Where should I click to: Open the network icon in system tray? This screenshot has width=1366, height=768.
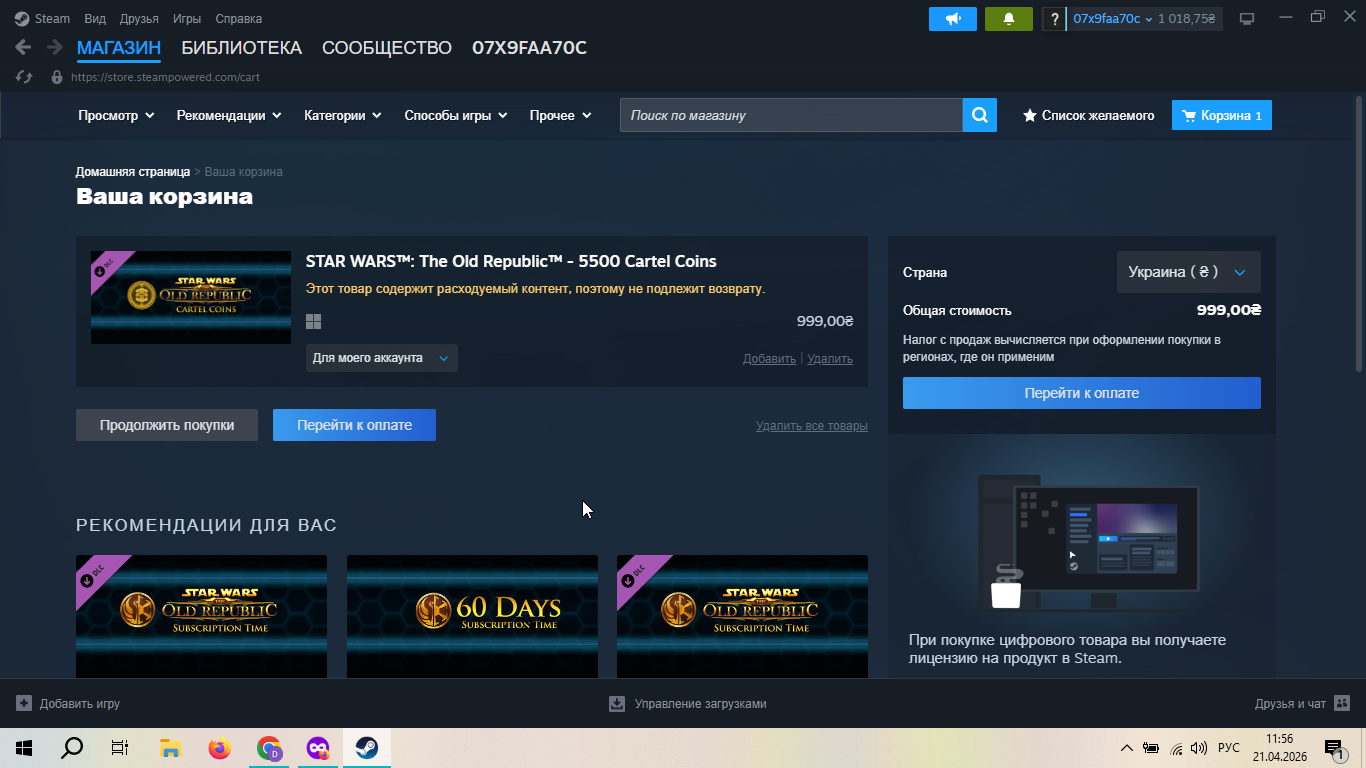click(1176, 748)
